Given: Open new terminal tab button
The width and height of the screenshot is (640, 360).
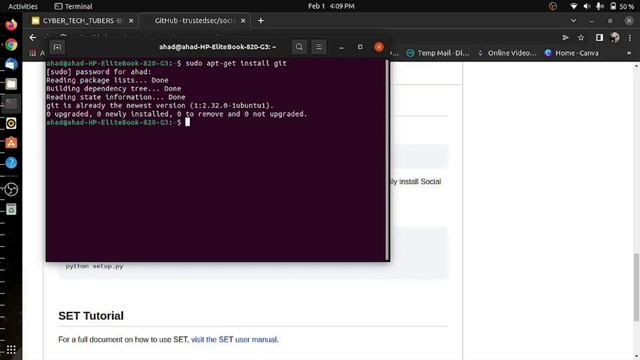Looking at the screenshot, I should click(57, 47).
